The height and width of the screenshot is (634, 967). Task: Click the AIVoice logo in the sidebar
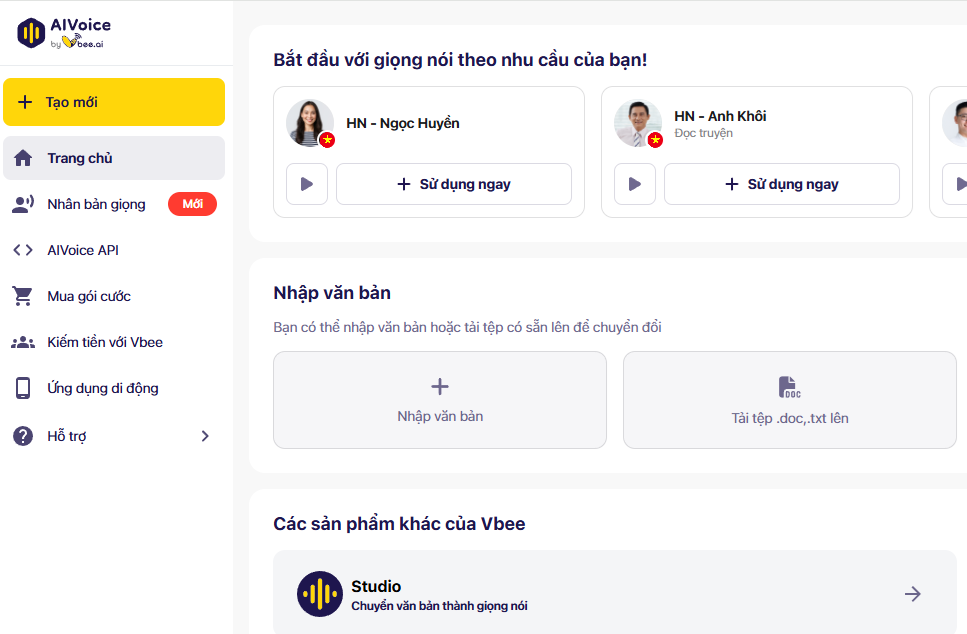point(60,31)
